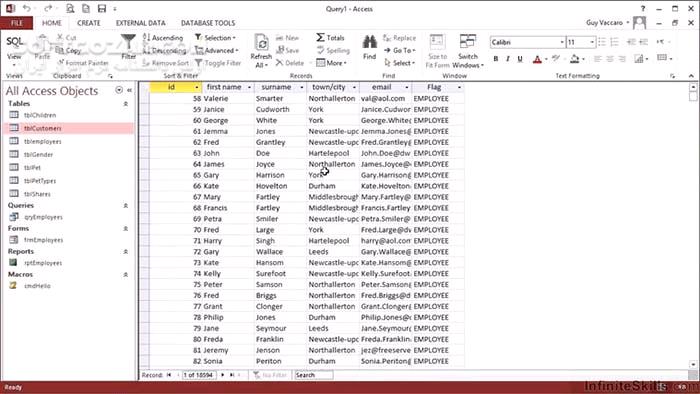Click the Replace button
Viewport: 700px width, 394px height.
(400, 38)
